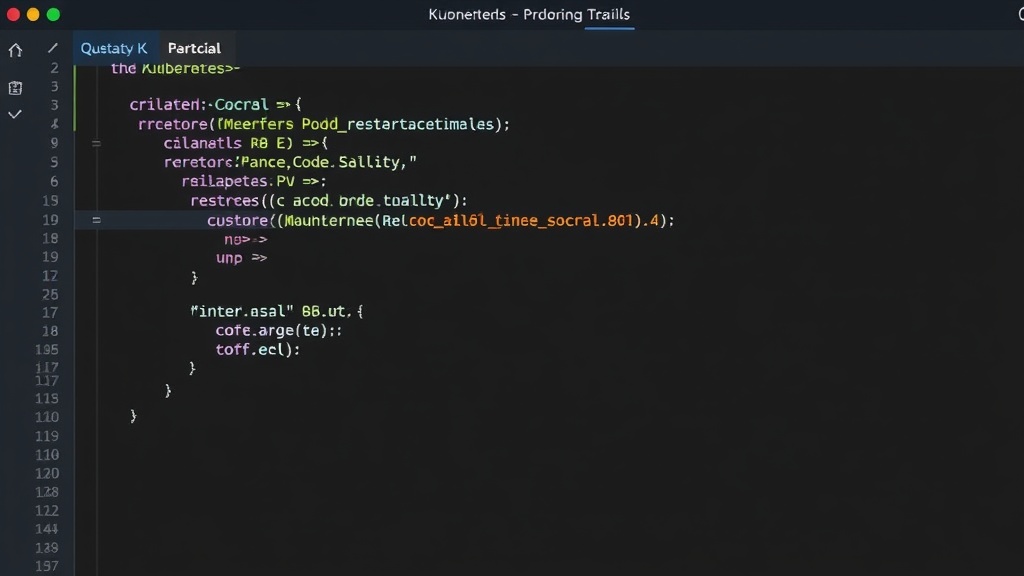This screenshot has width=1024, height=576.
Task: Click the window title Kuonerterds - Prdoring Traills
Action: pos(529,14)
